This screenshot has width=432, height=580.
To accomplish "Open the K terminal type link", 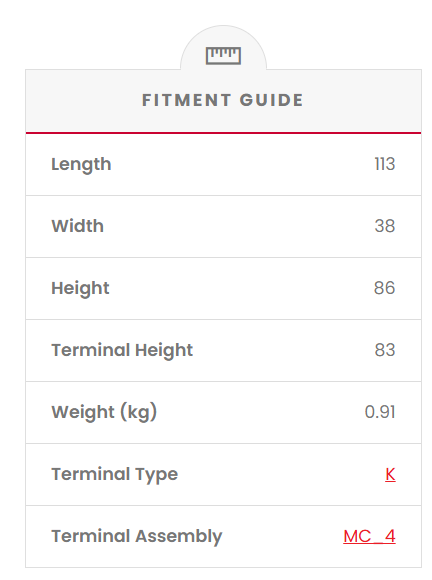I will pos(390,474).
